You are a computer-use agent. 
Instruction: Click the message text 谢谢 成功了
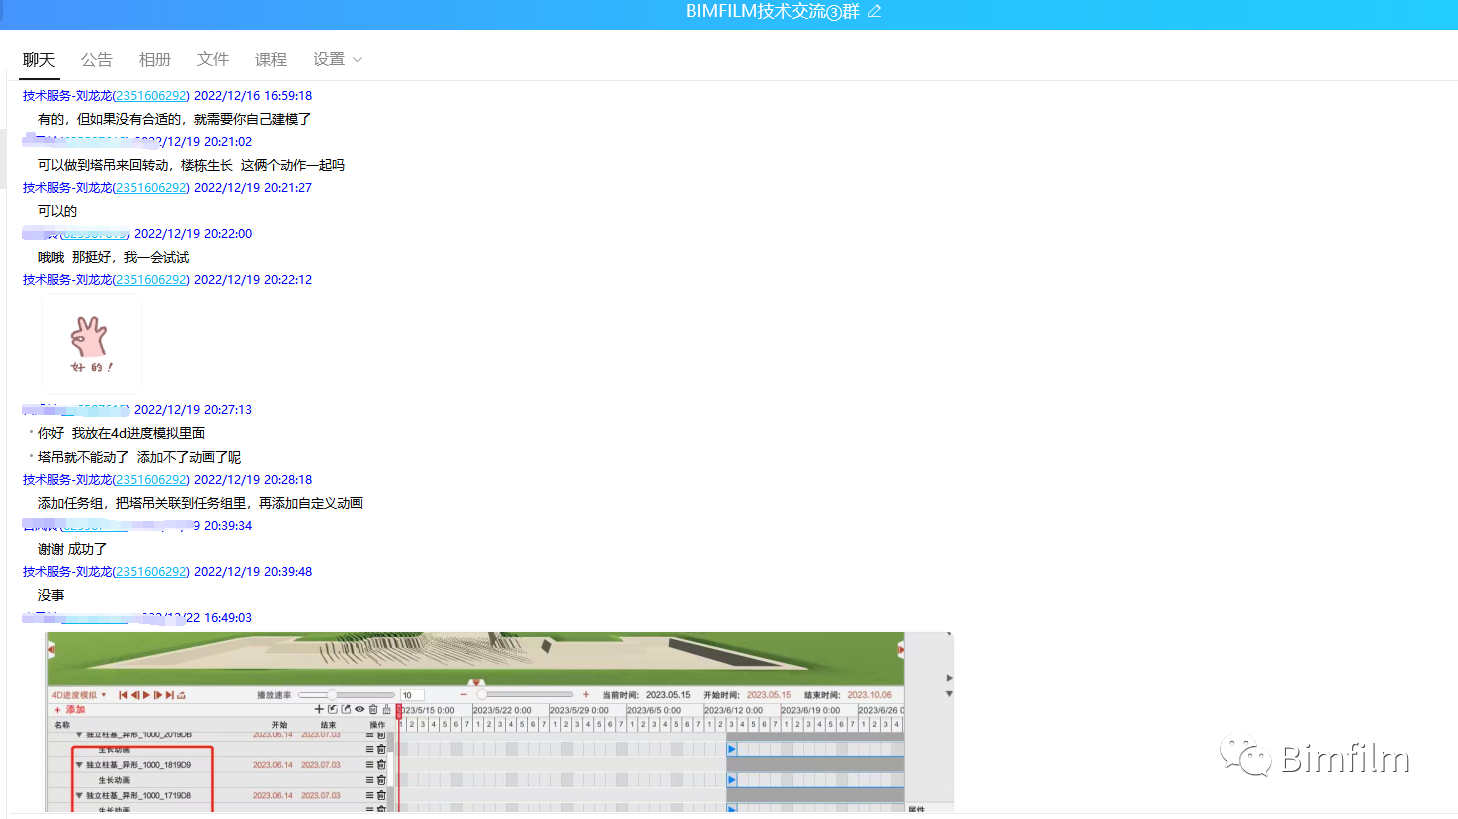pyautogui.click(x=72, y=549)
